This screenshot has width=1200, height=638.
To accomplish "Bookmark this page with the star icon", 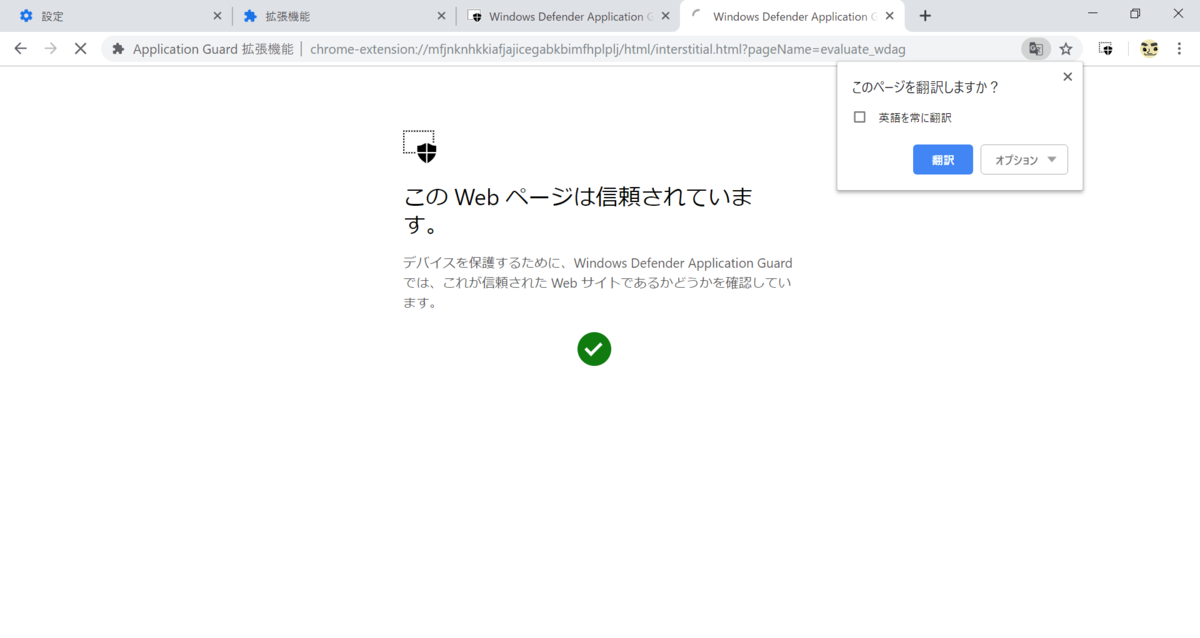I will pos(1066,48).
